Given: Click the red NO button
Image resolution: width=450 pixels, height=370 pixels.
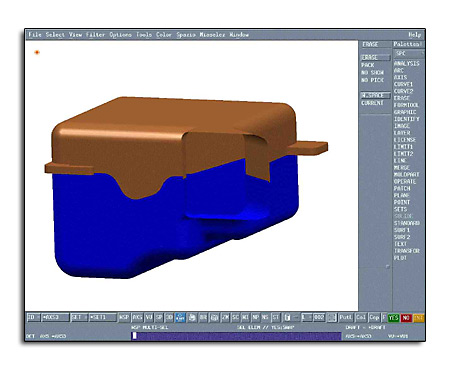Looking at the screenshot, I should 406,318.
